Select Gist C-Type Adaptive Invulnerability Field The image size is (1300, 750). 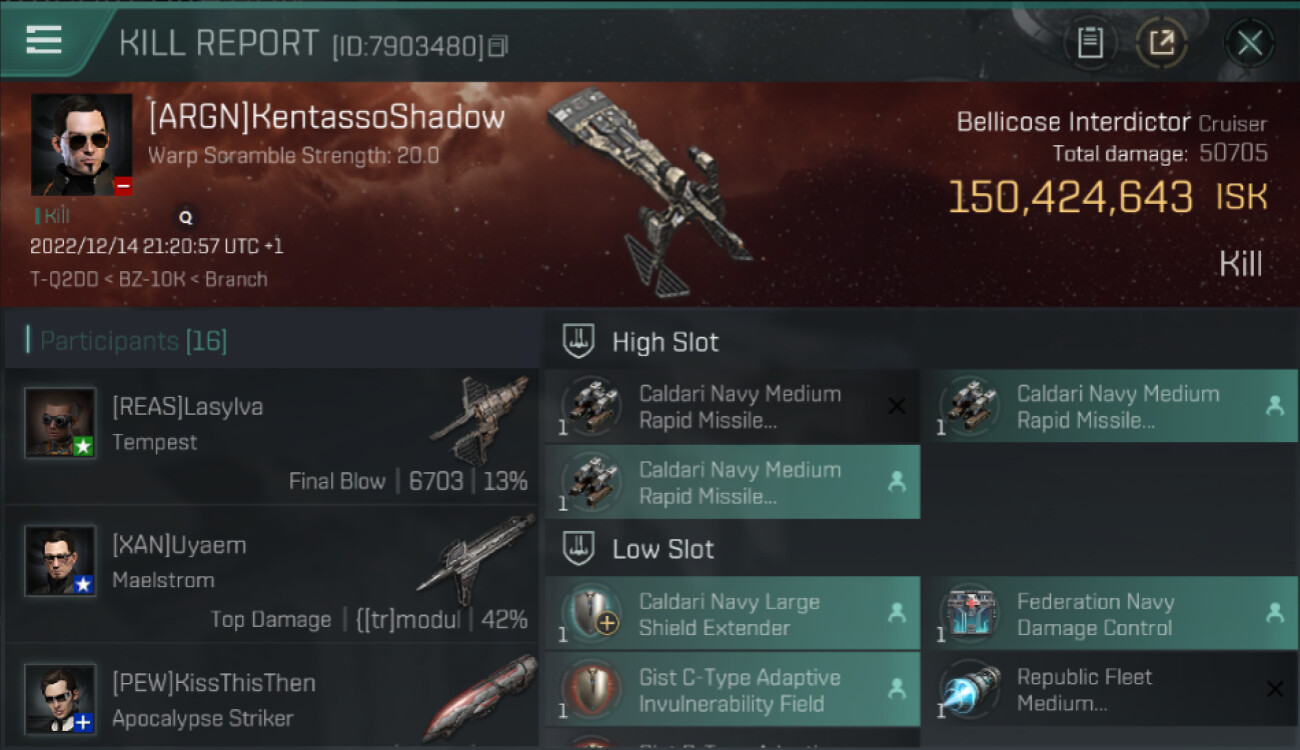pyautogui.click(x=732, y=689)
